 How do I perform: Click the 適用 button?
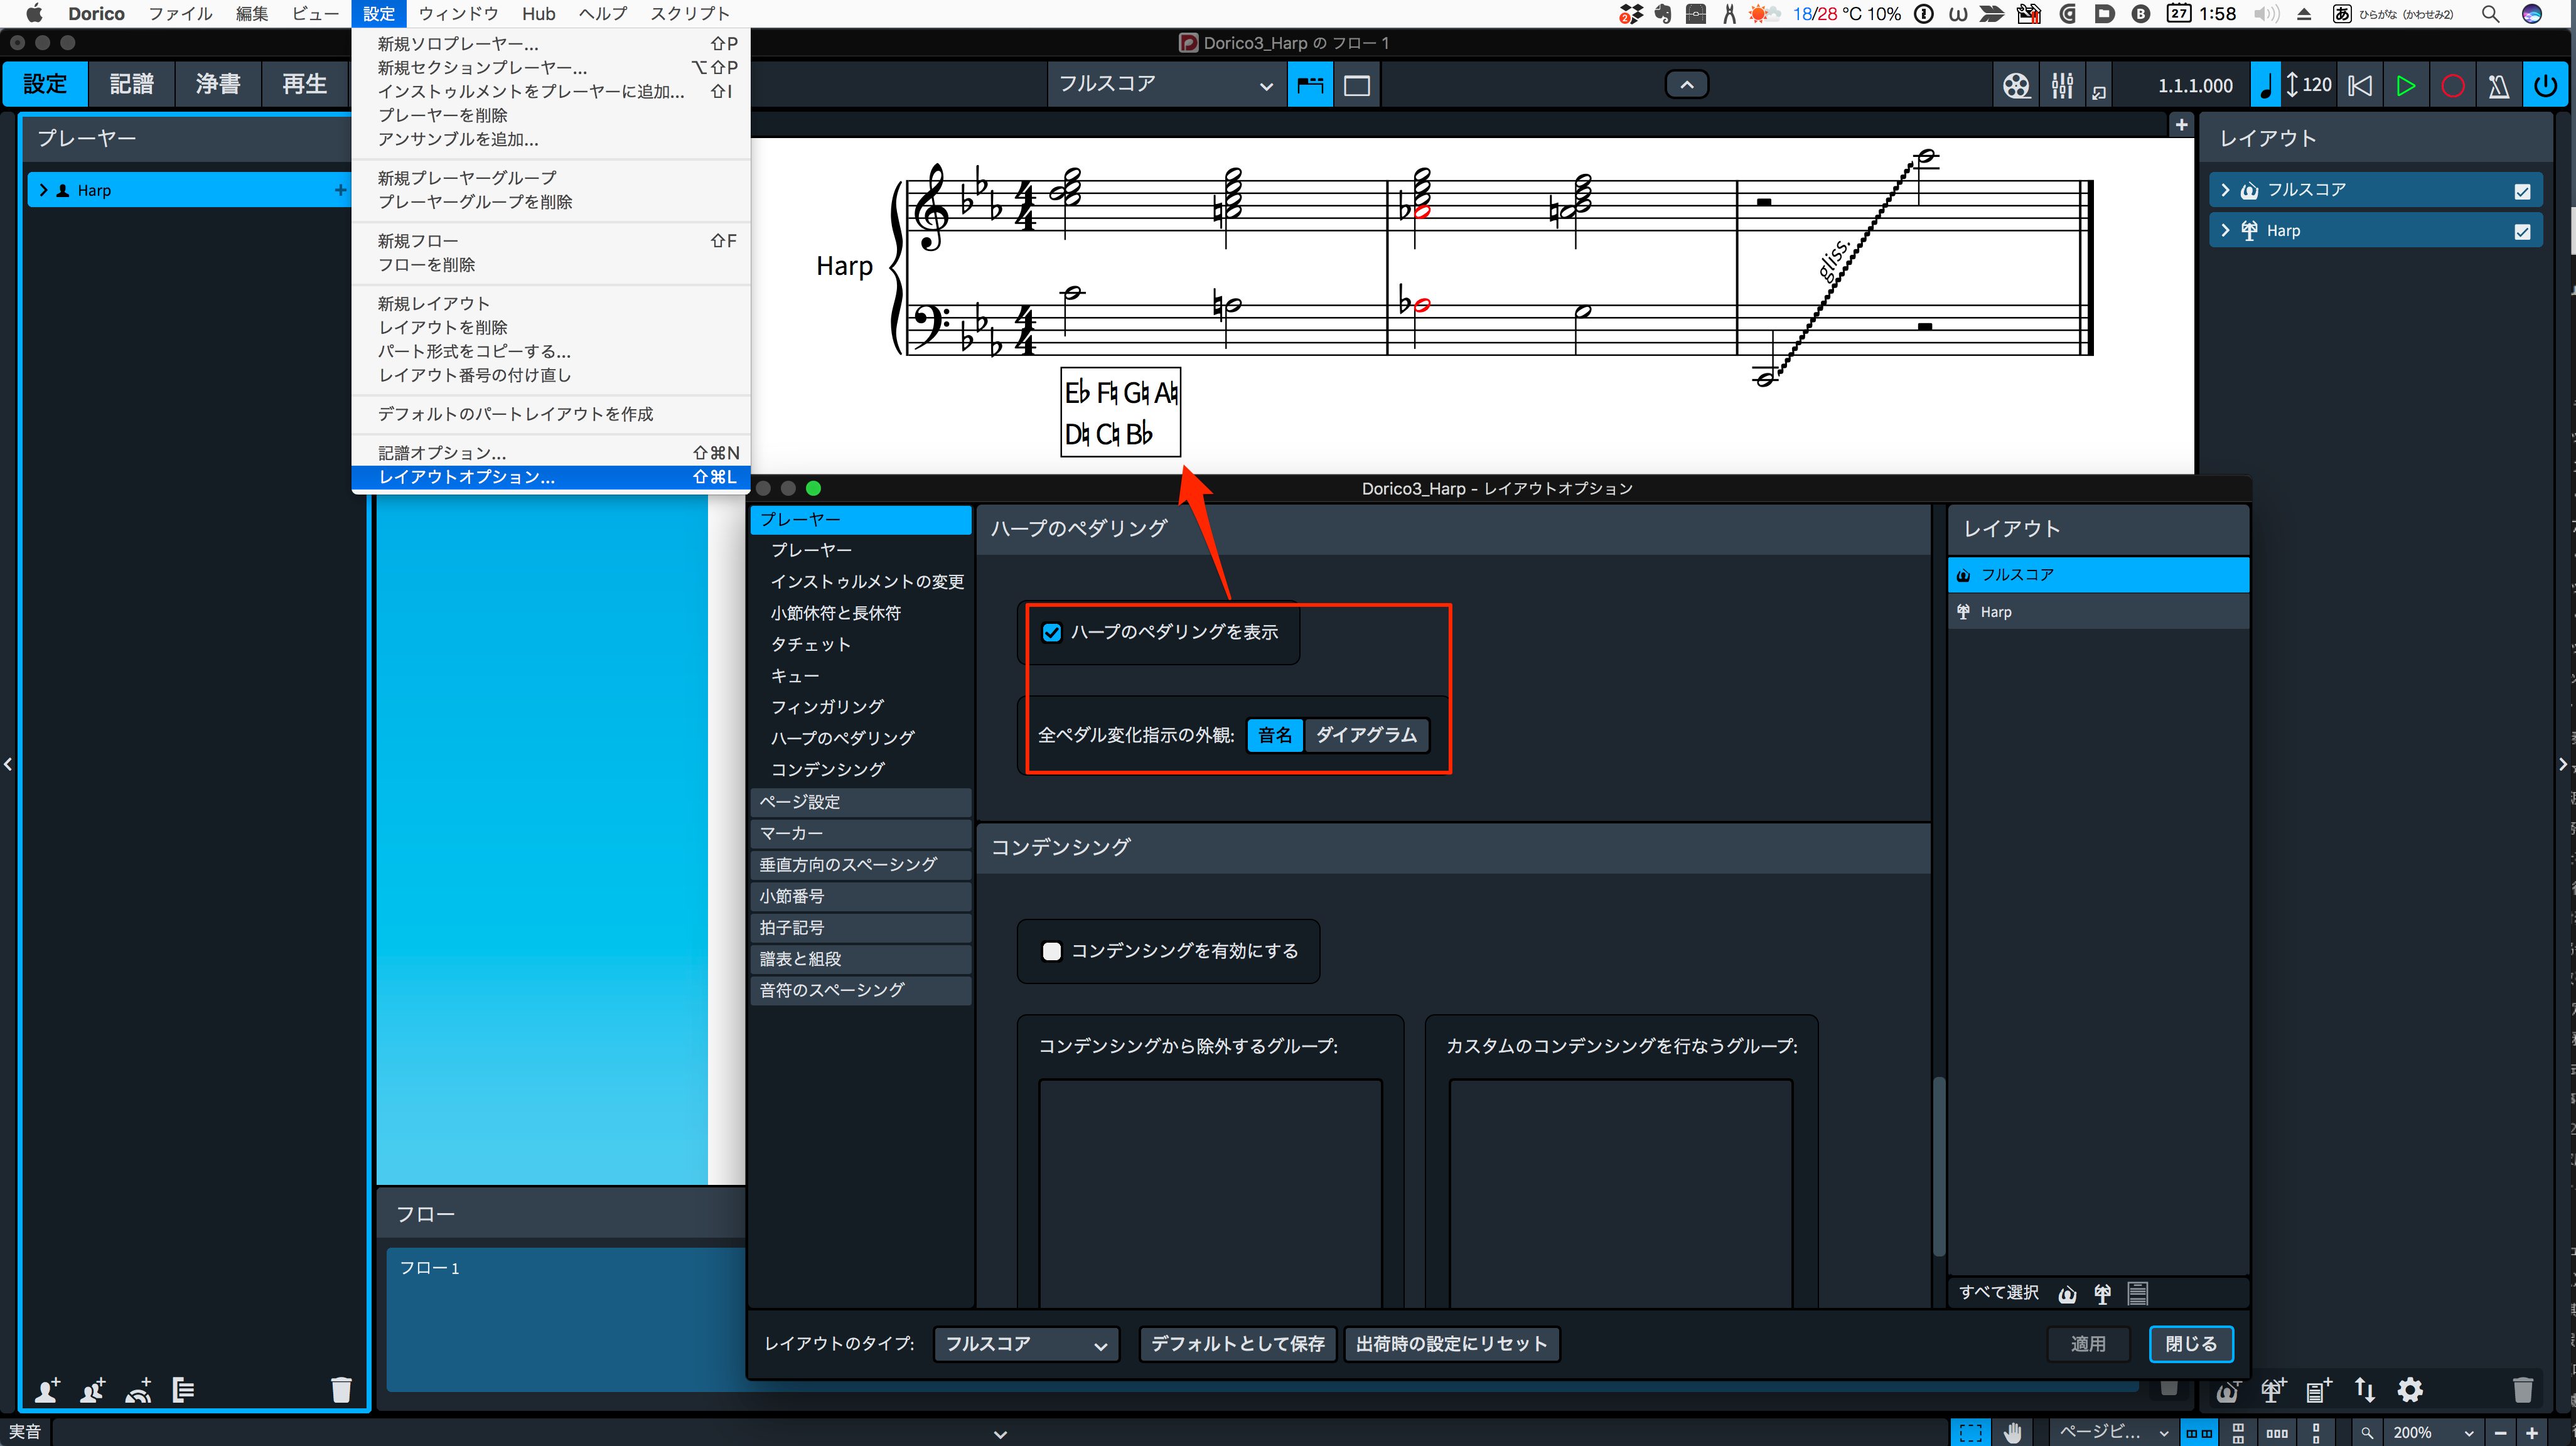click(x=2087, y=1344)
